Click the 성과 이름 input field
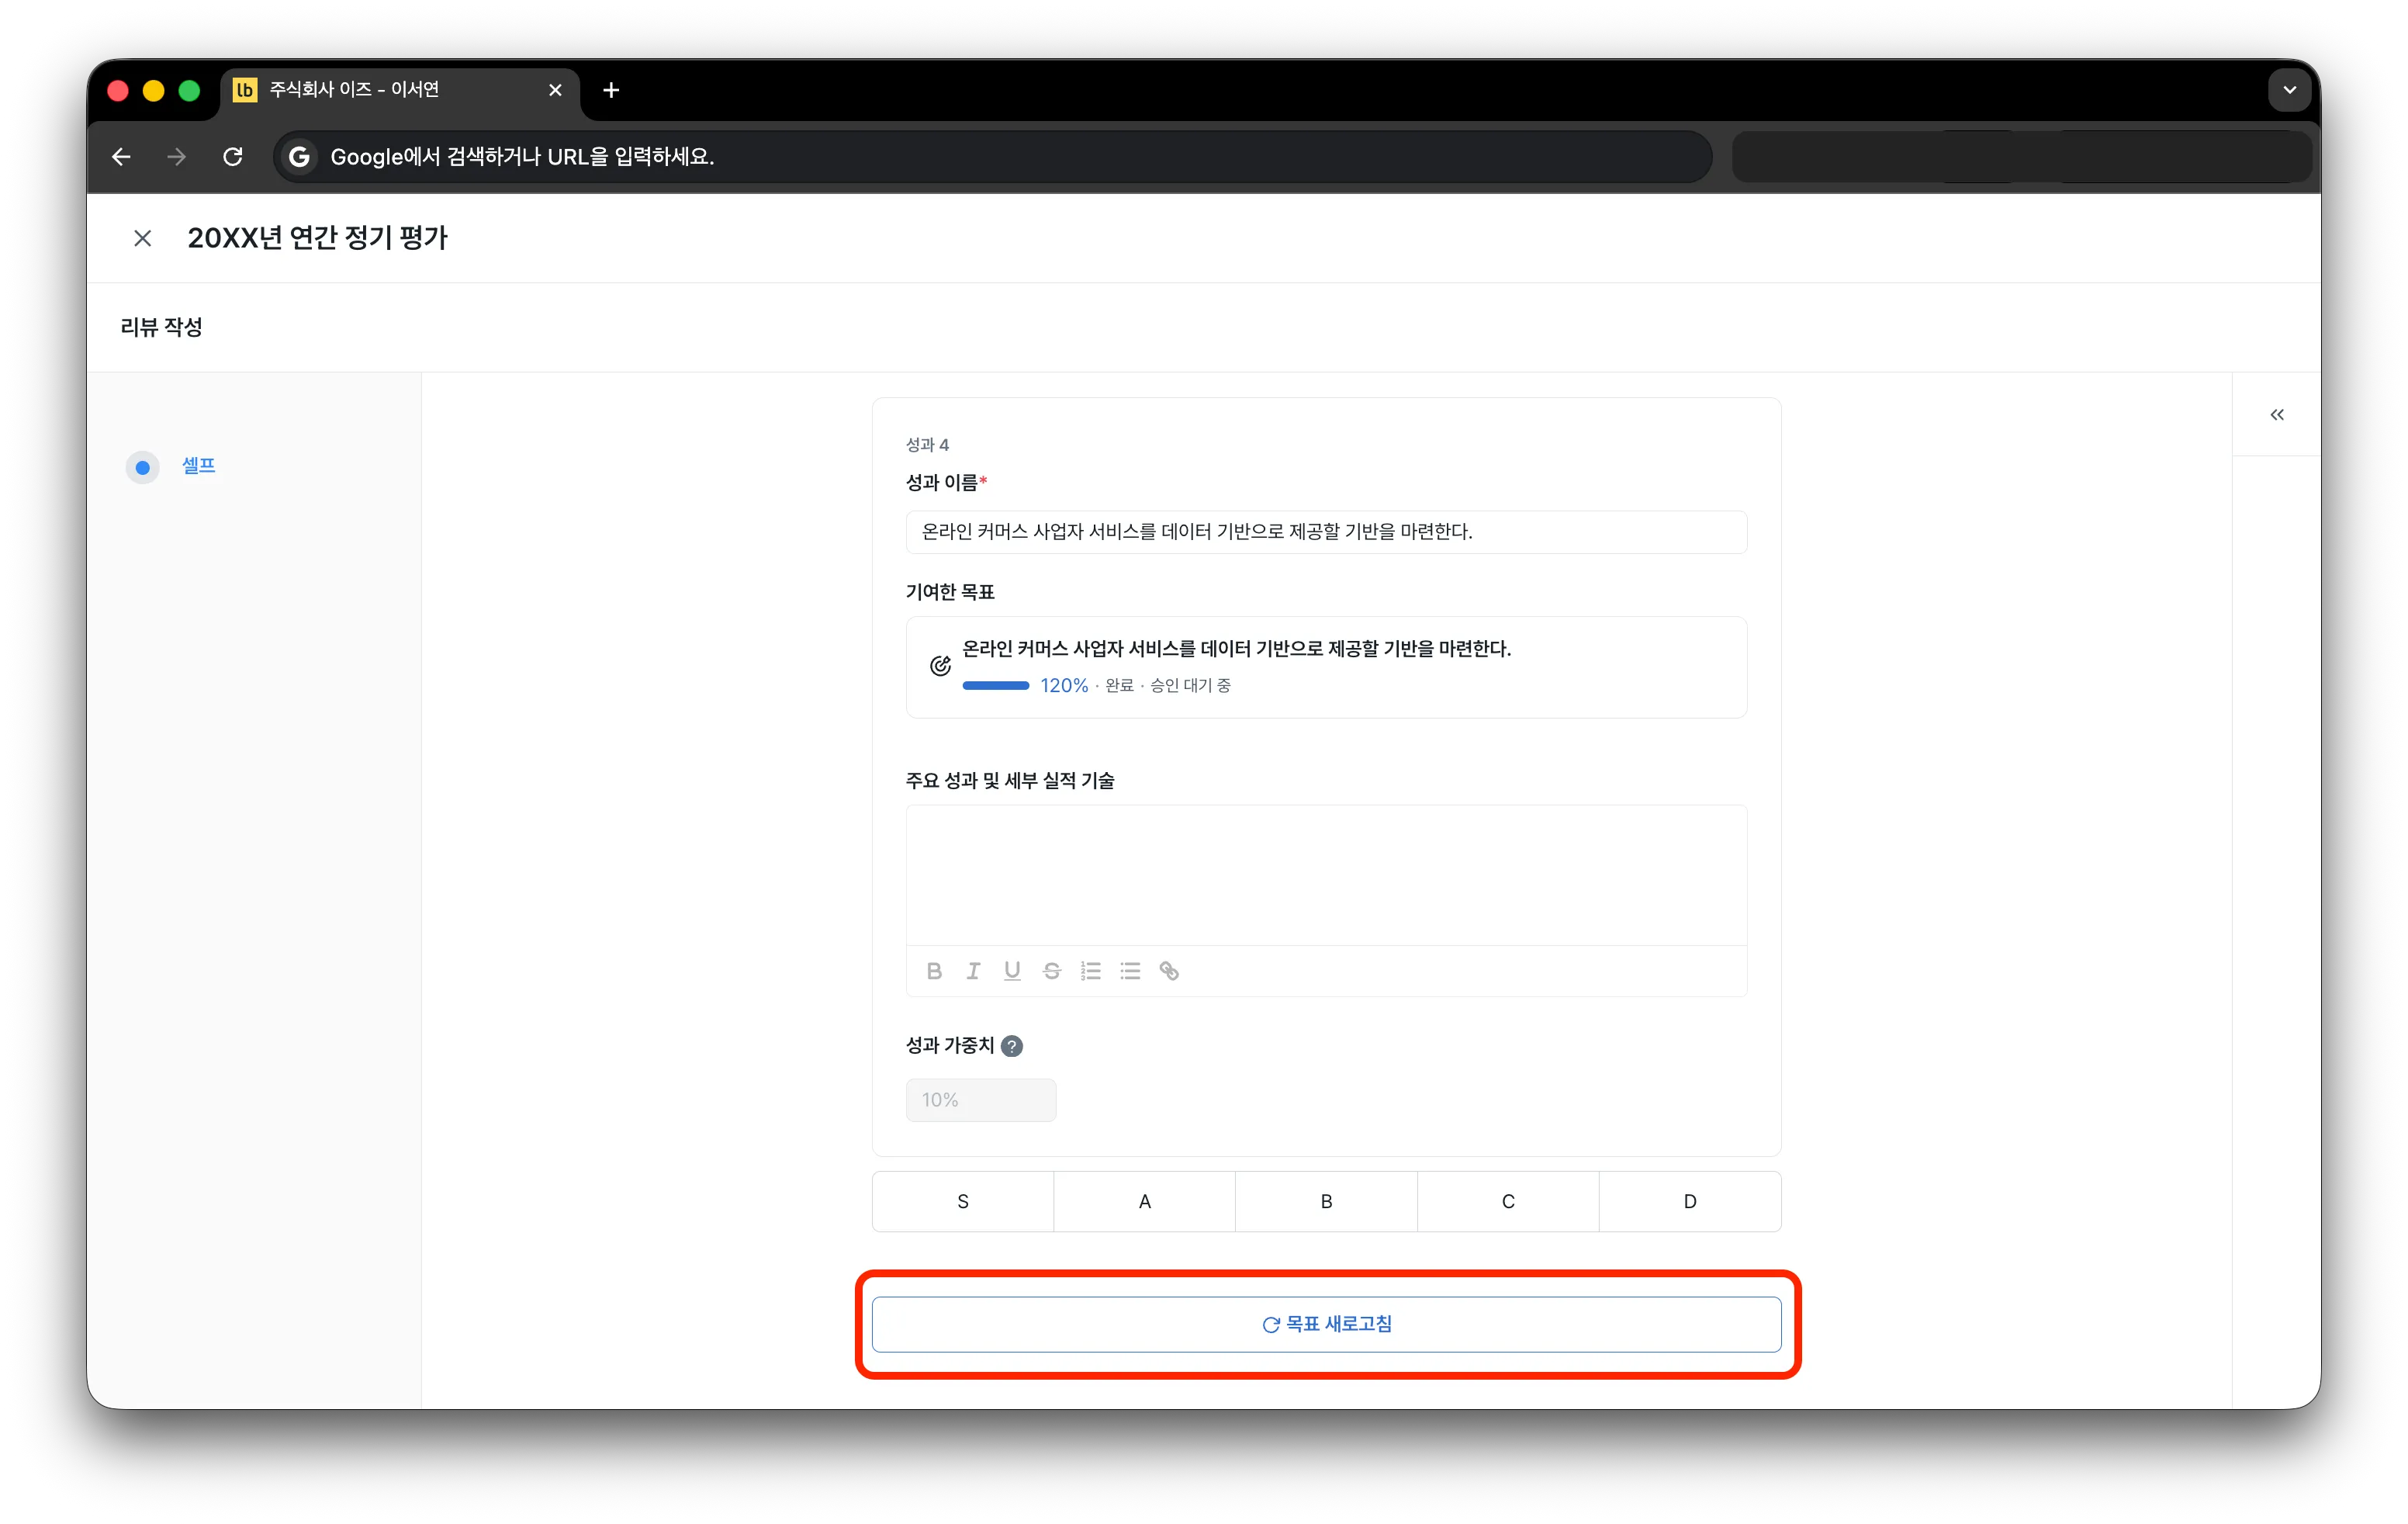 (1326, 532)
